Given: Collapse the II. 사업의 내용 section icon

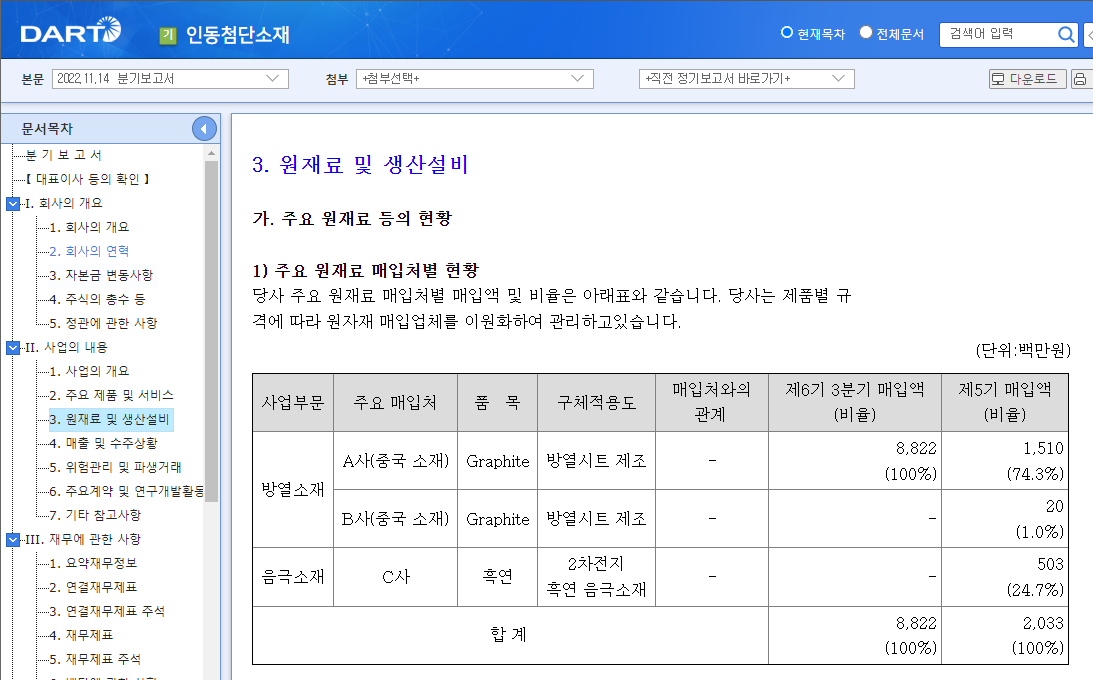Looking at the screenshot, I should pos(12,347).
